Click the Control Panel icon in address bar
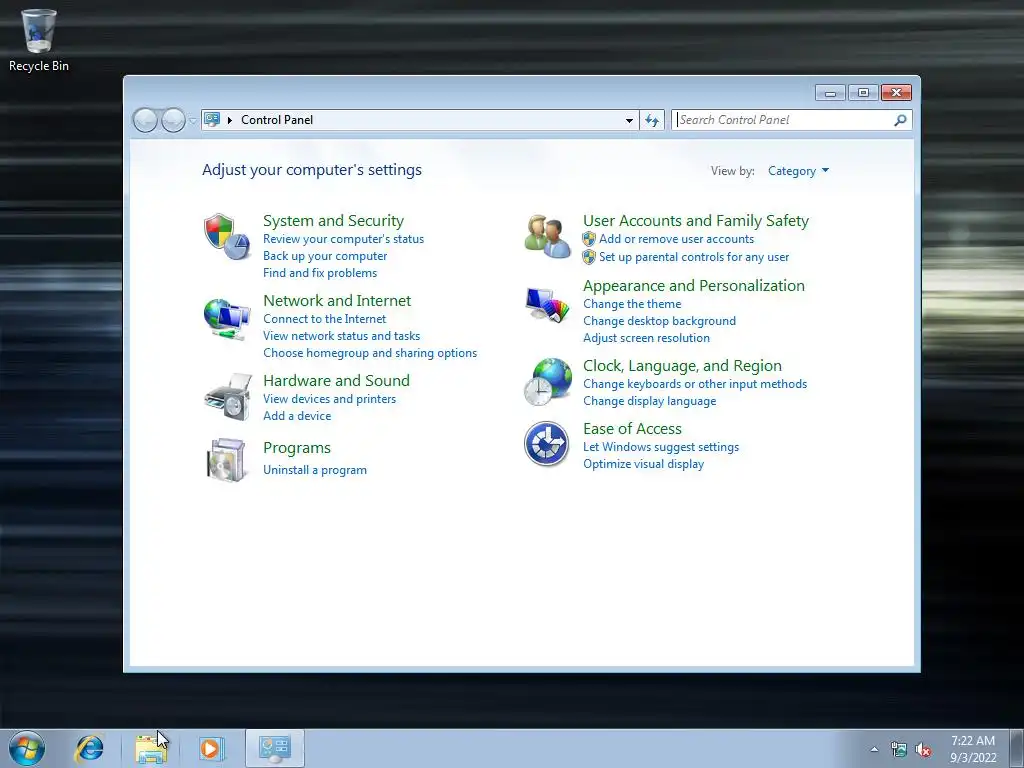This screenshot has height=768, width=1024. [212, 120]
